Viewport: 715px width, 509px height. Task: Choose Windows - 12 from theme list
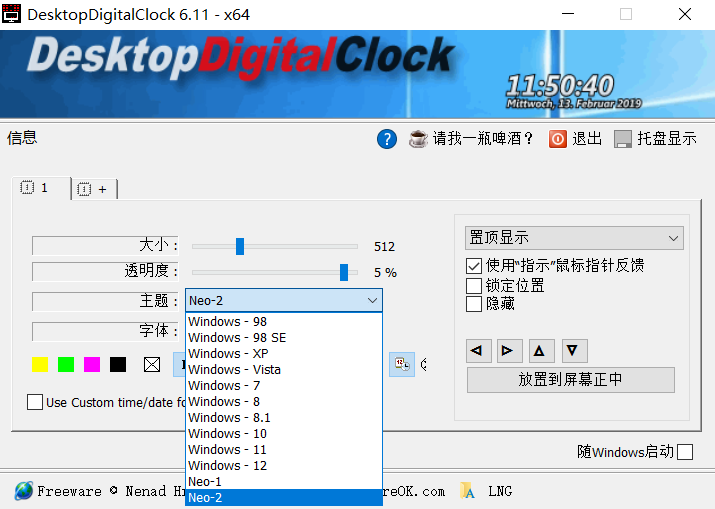click(x=284, y=465)
